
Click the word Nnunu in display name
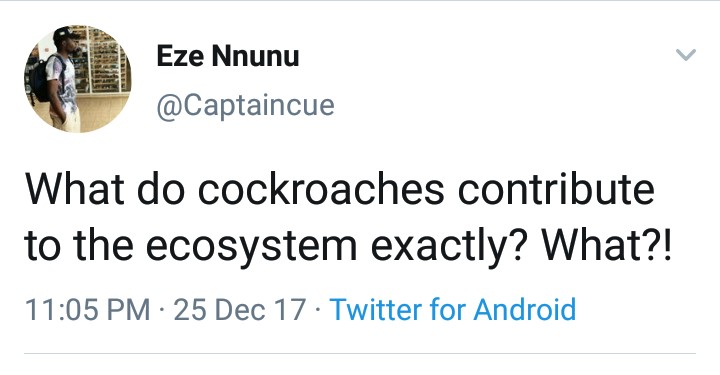coord(255,56)
